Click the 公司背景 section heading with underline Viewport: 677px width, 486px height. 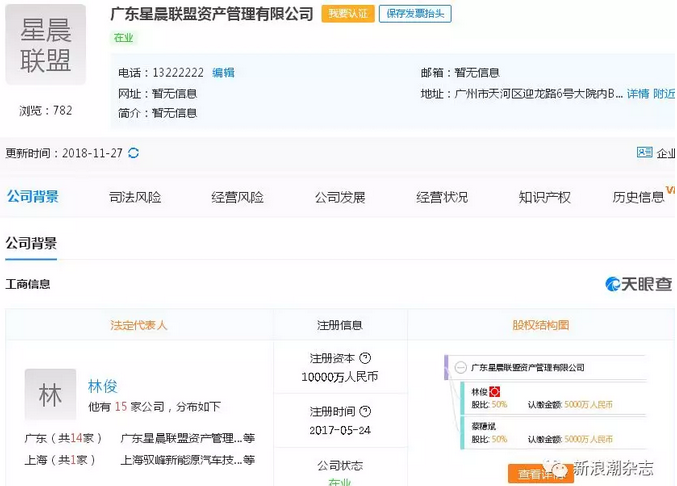(x=31, y=243)
